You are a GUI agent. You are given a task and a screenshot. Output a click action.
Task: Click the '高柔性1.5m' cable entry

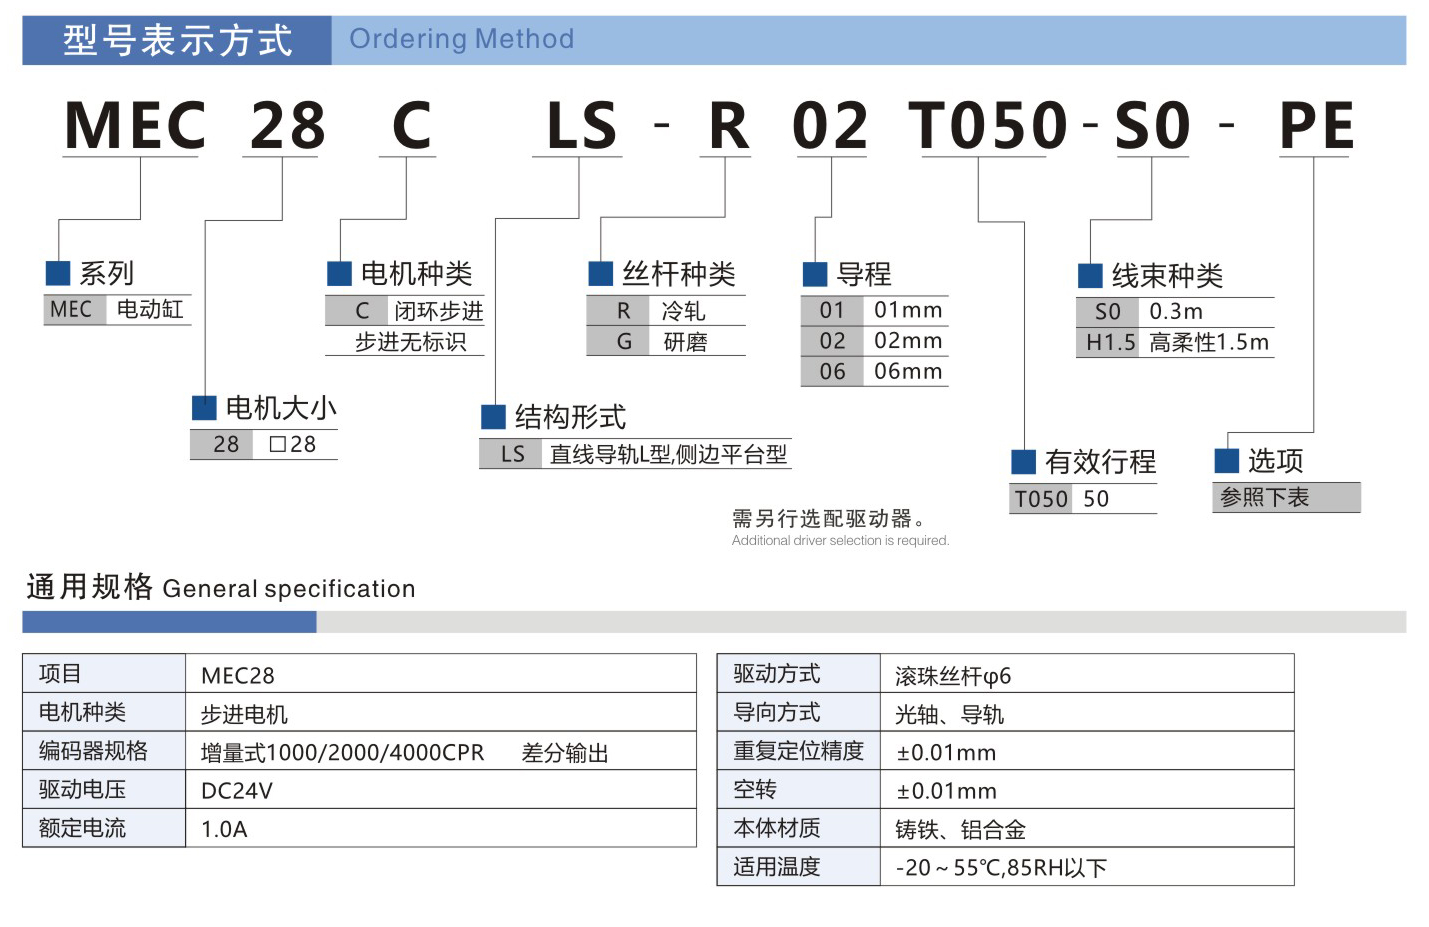1209,342
